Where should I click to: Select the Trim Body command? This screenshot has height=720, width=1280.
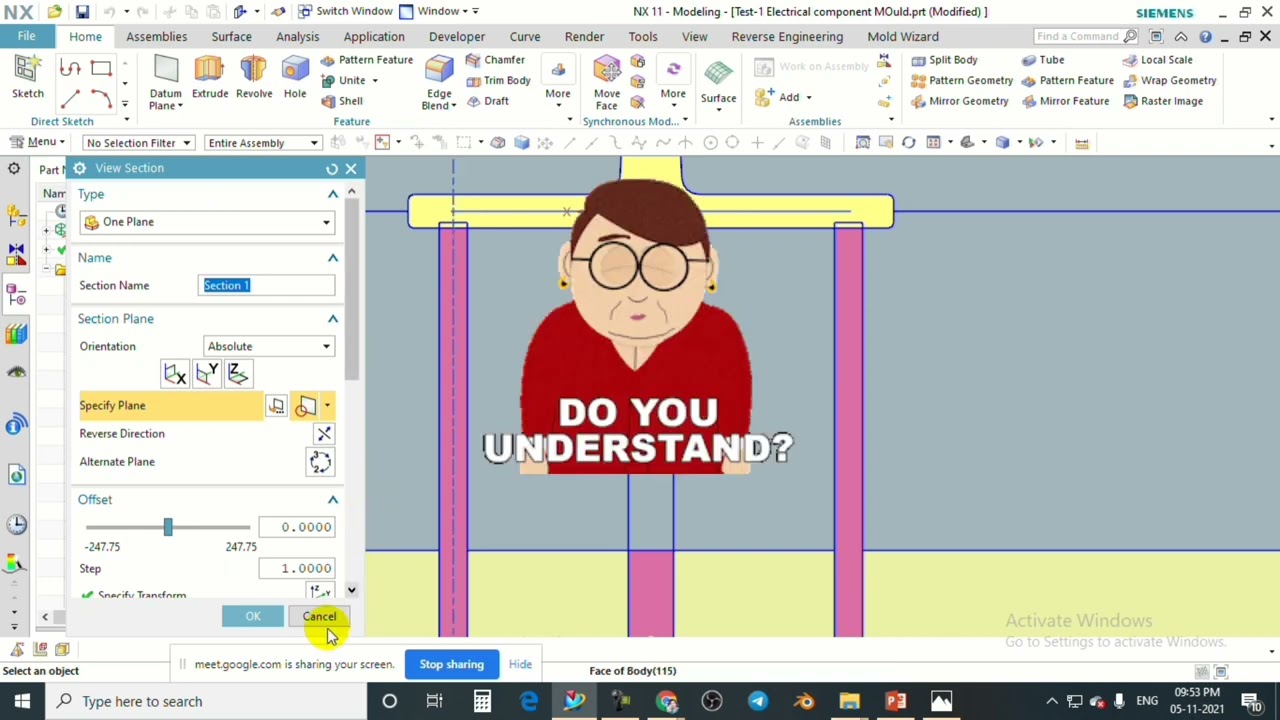pos(497,80)
